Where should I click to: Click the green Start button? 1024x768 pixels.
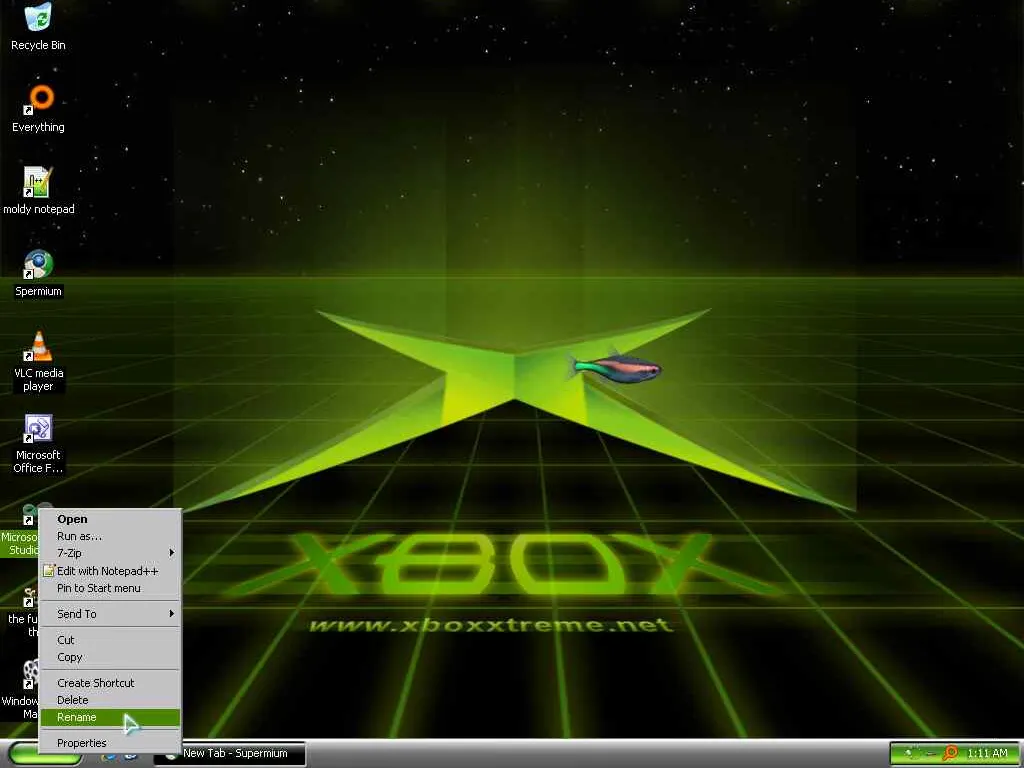[x=44, y=757]
